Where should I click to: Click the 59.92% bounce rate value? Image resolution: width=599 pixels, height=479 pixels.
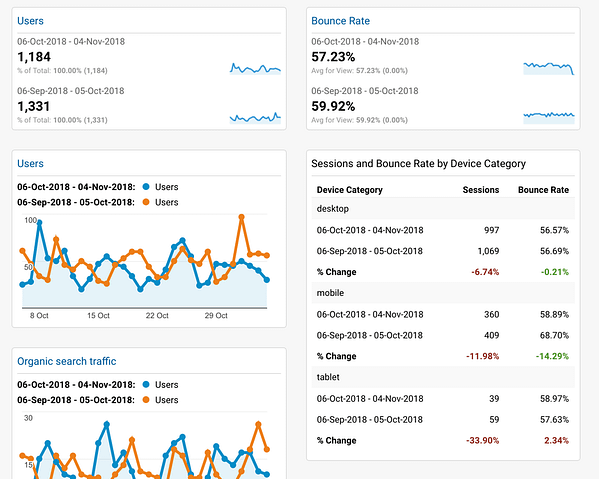(333, 106)
